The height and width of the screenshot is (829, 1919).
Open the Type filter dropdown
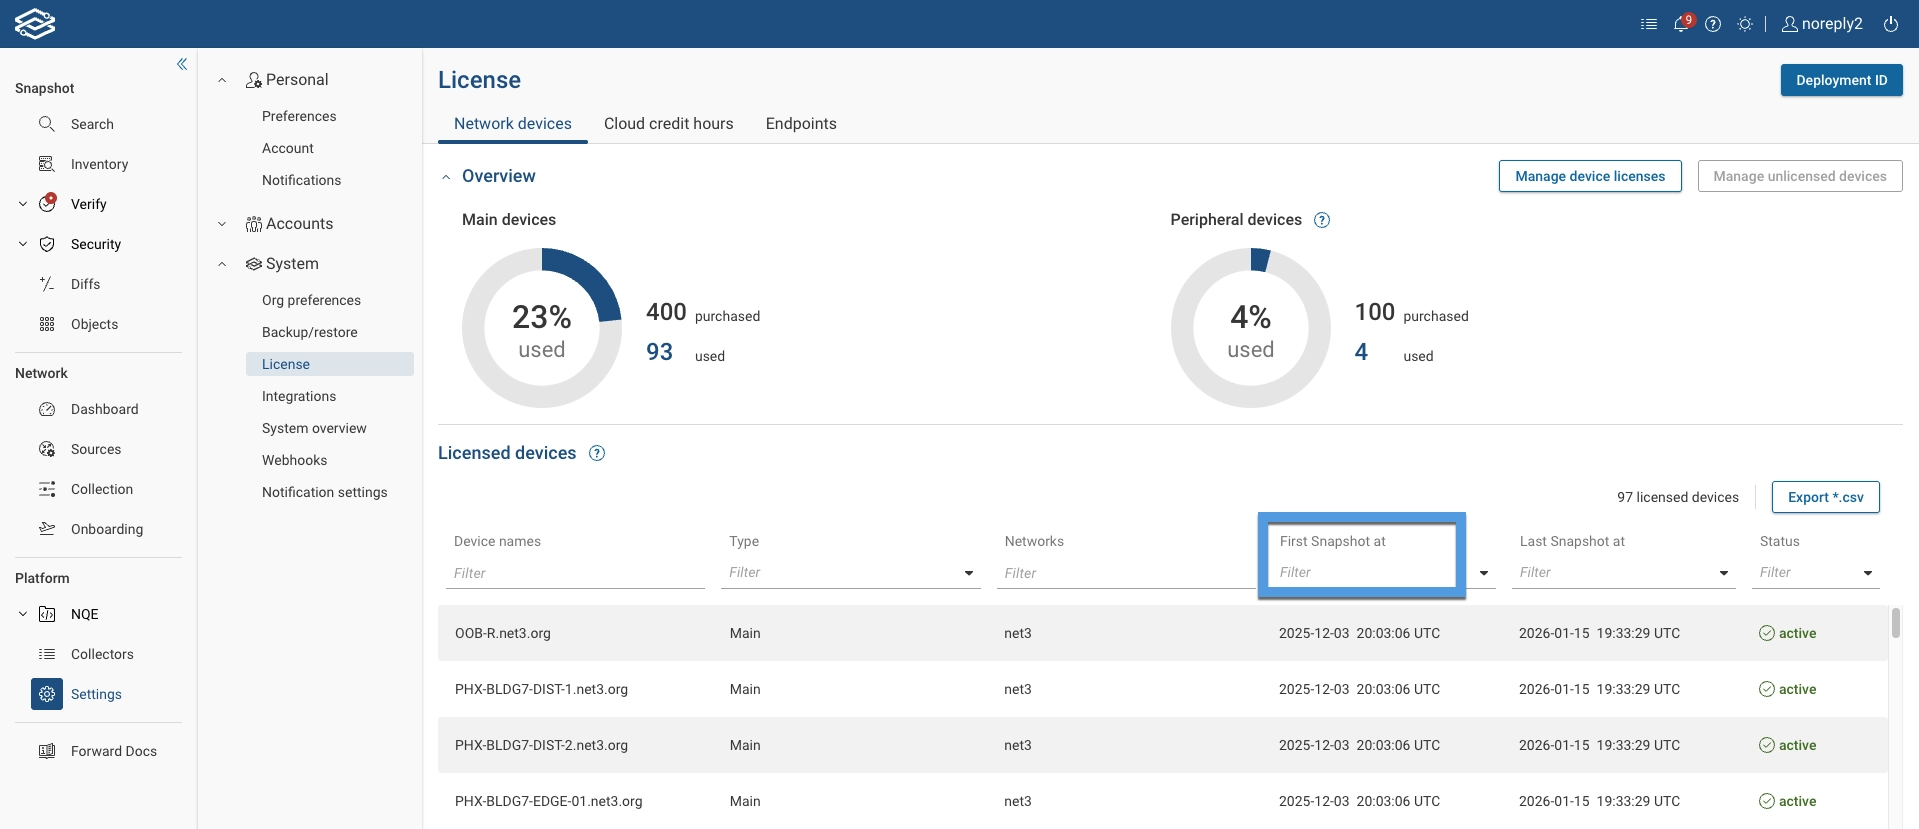pos(968,573)
